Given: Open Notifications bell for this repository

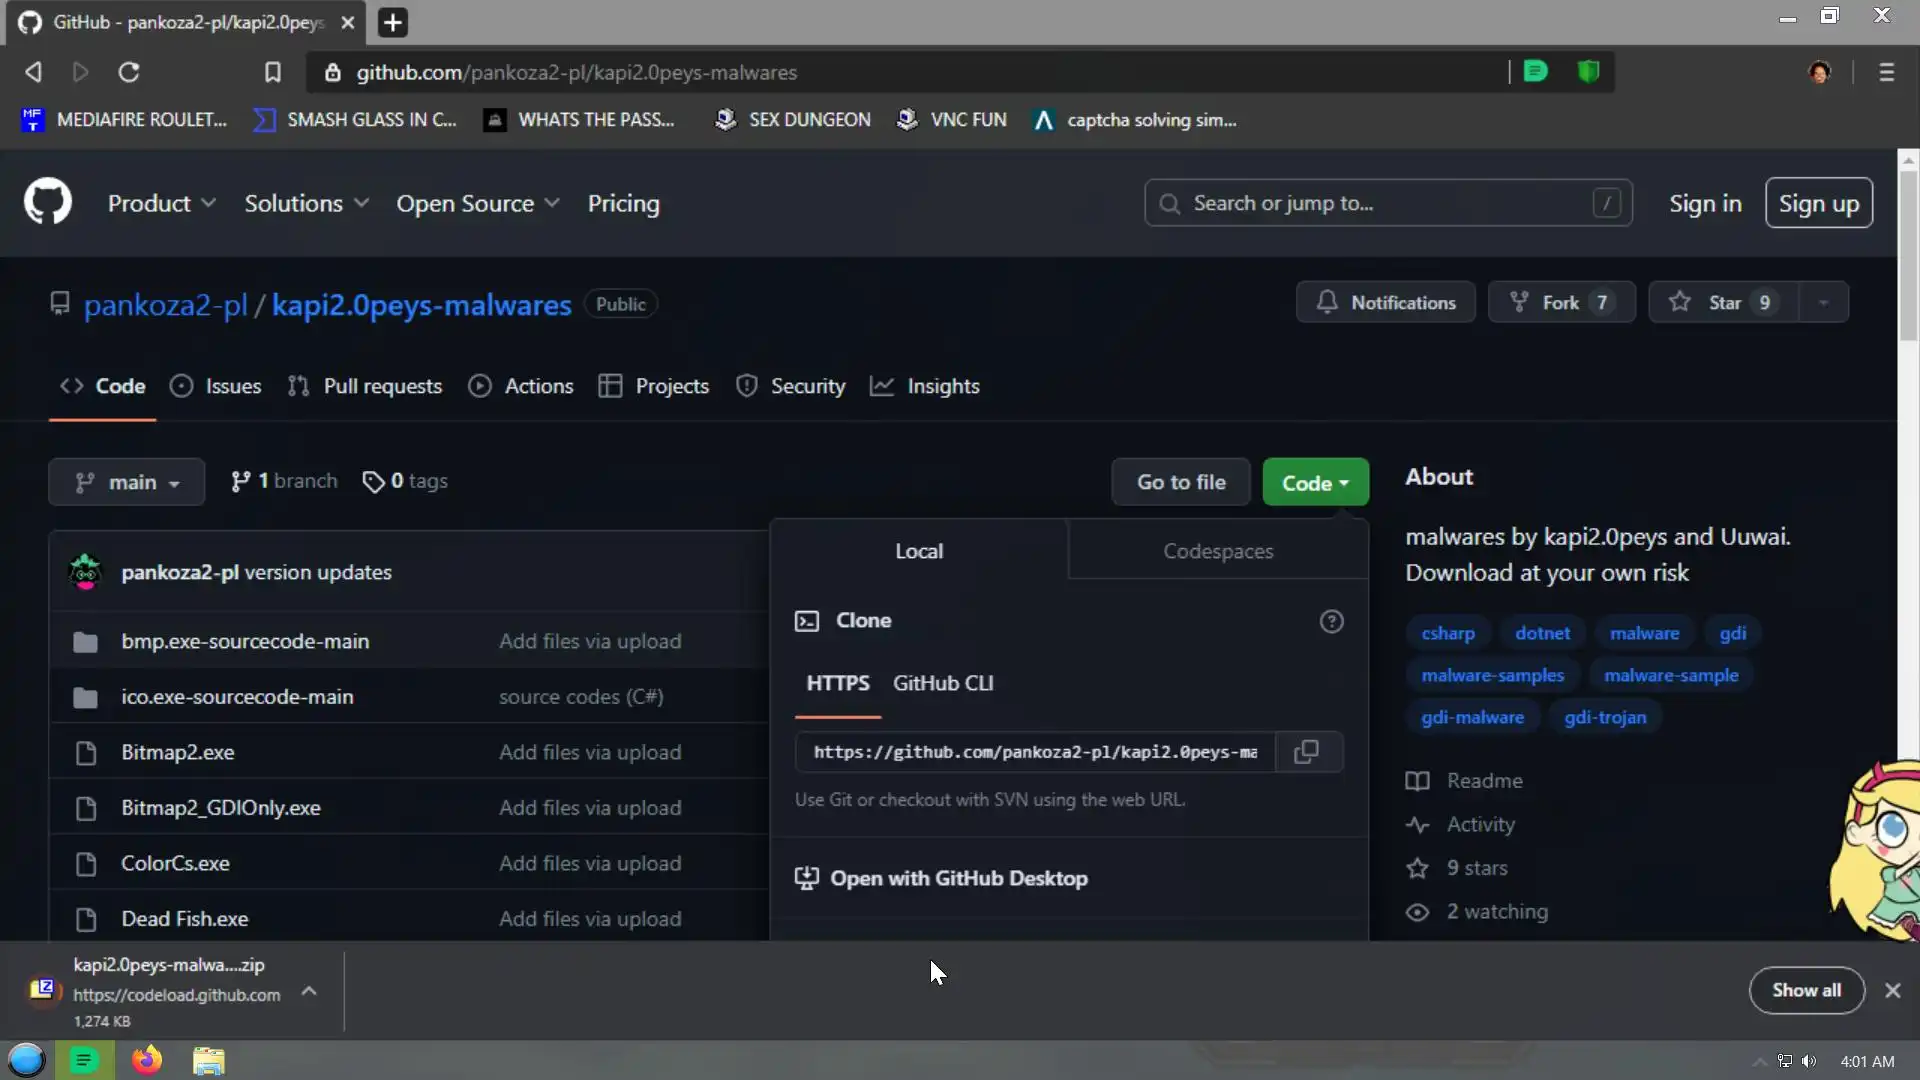Looking at the screenshot, I should pos(1385,303).
